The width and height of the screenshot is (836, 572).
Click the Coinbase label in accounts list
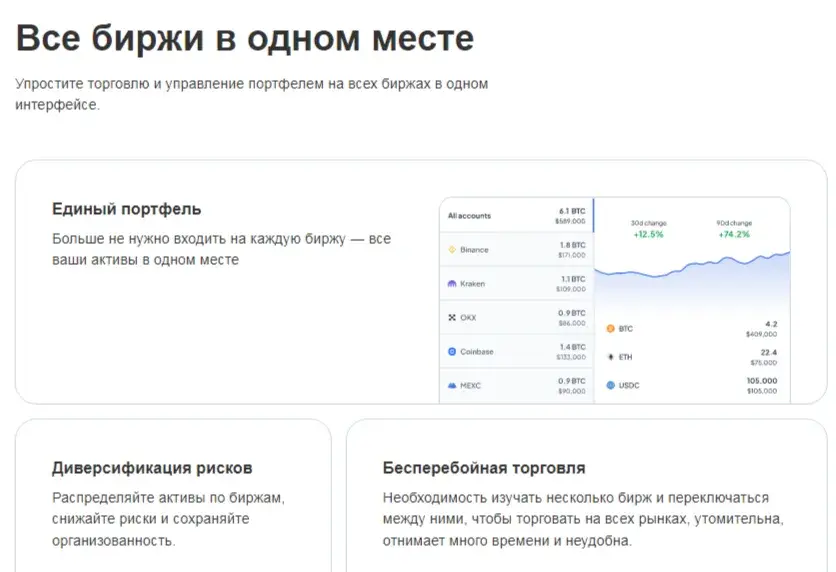[477, 352]
